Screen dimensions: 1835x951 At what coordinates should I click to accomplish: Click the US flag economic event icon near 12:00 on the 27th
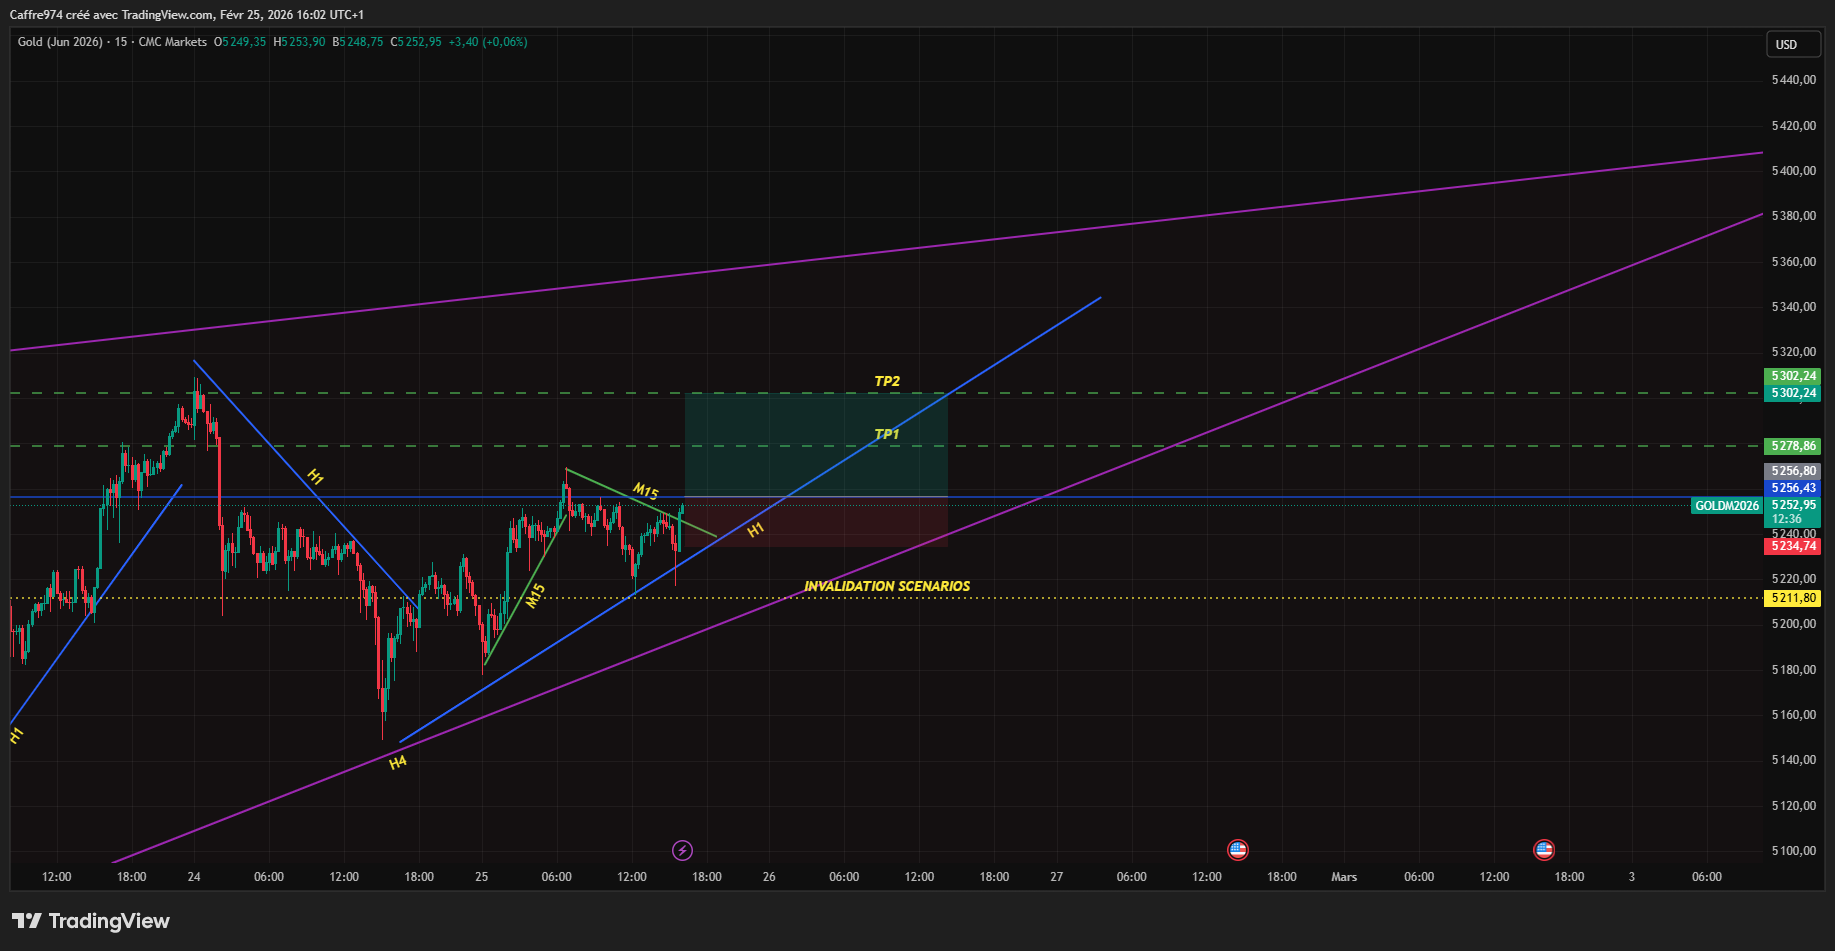pyautogui.click(x=1238, y=850)
